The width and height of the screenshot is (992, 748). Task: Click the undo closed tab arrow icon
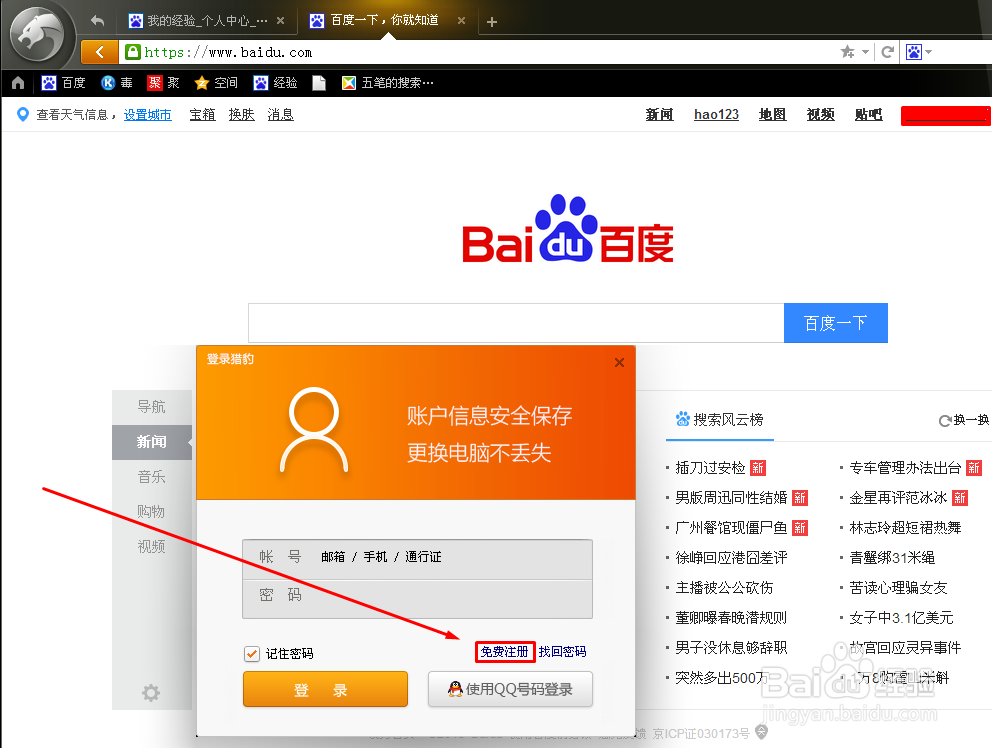pos(97,21)
